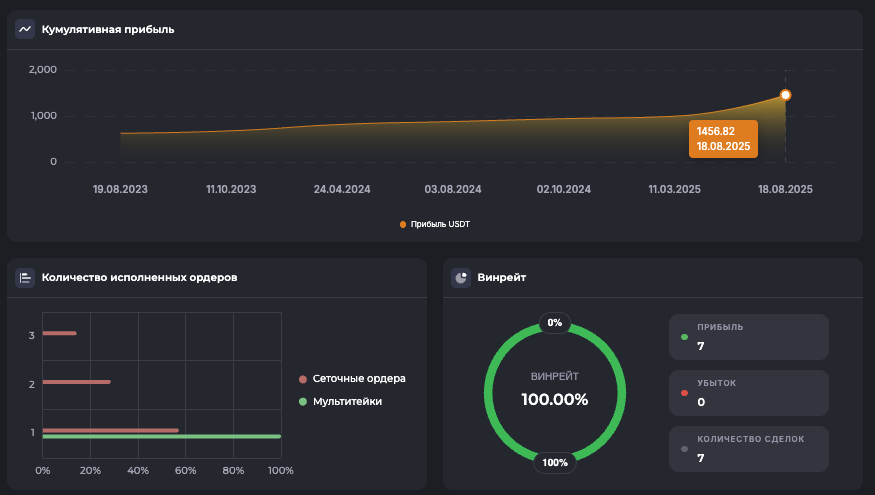Click the cumulative profit line chart icon

[25, 29]
